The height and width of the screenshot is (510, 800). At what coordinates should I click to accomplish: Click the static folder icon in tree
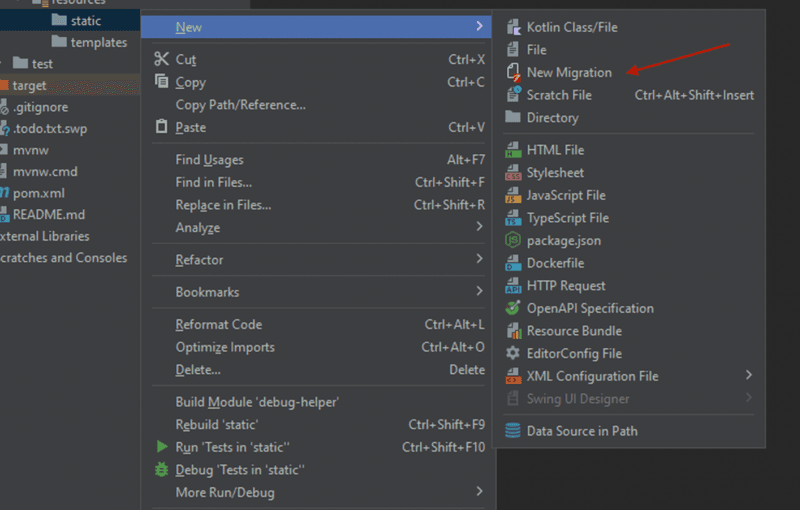[x=59, y=20]
